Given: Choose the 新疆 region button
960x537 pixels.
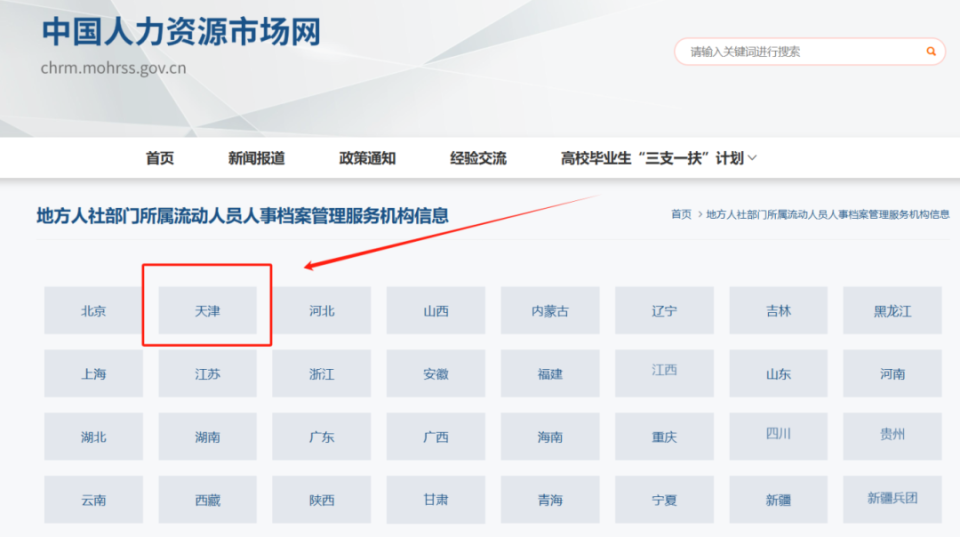Looking at the screenshot, I should tap(778, 500).
